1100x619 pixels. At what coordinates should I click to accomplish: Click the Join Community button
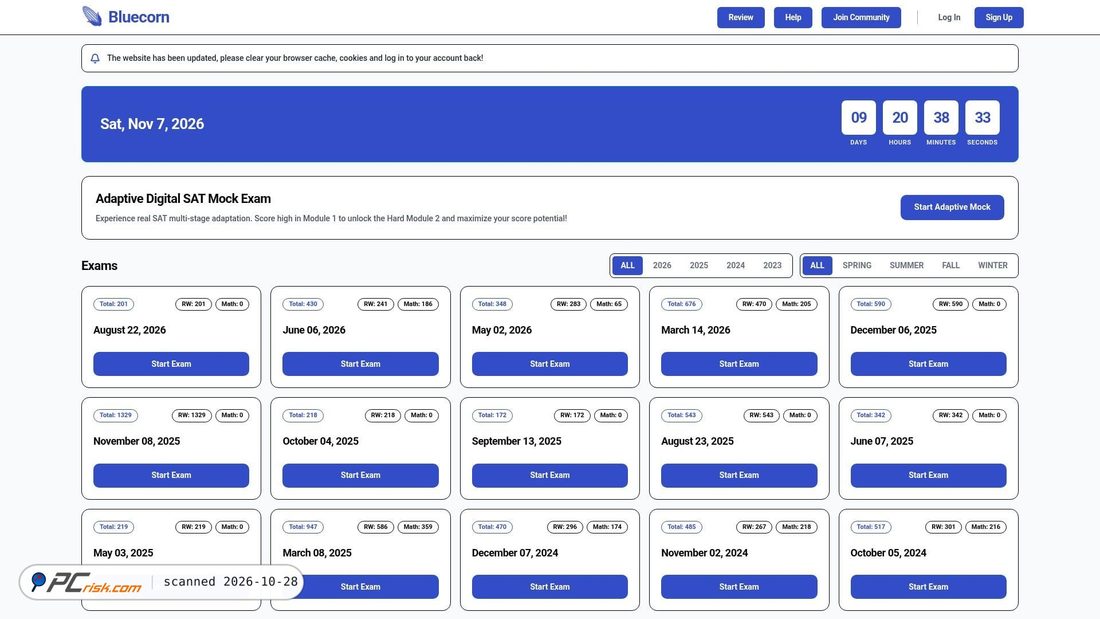click(861, 18)
